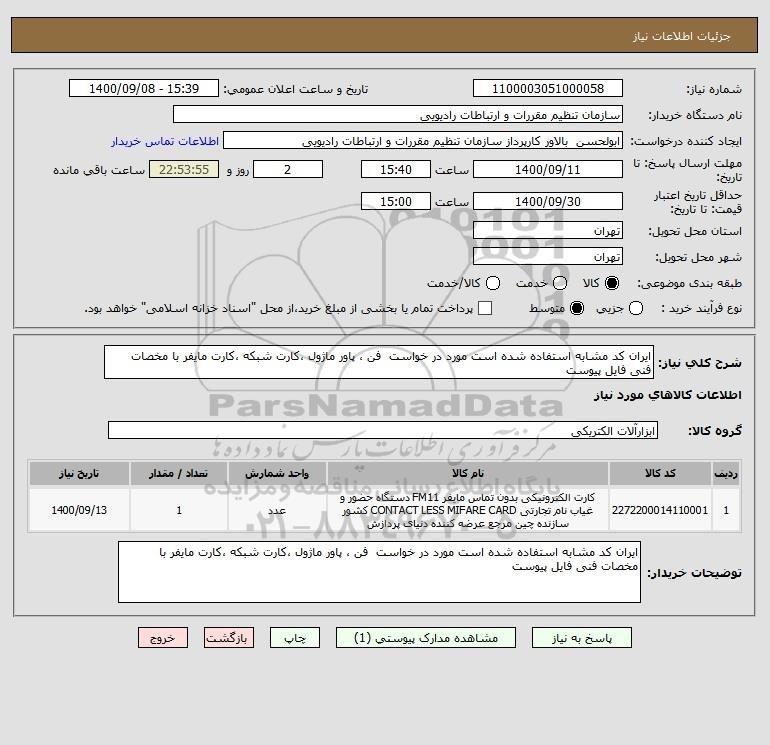Click remaining days field showing 2

click(288, 169)
